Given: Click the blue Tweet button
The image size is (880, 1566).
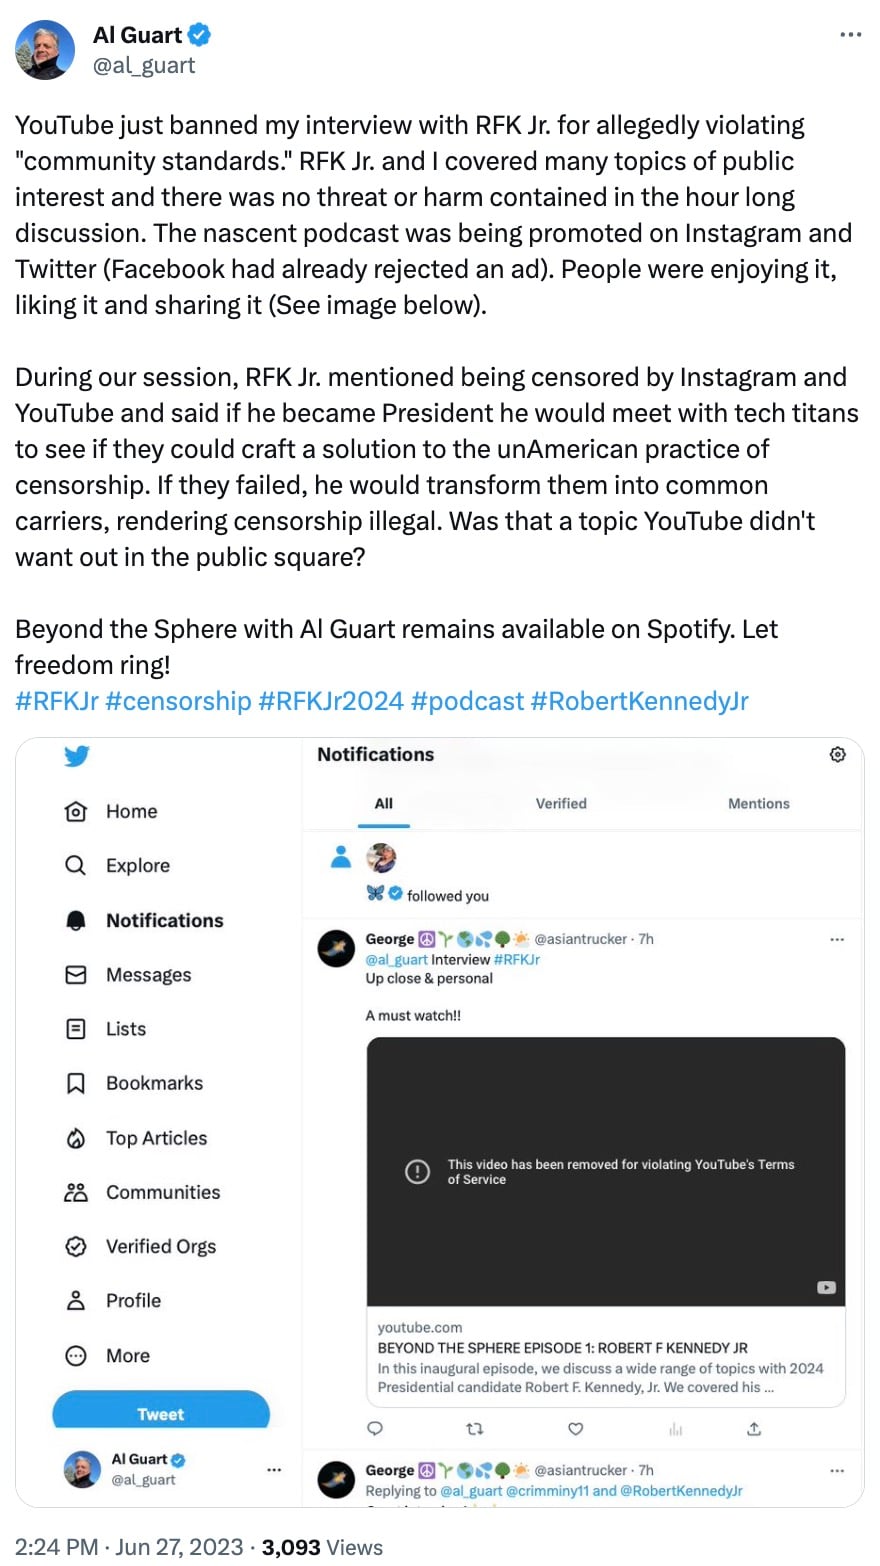Looking at the screenshot, I should point(161,1411).
